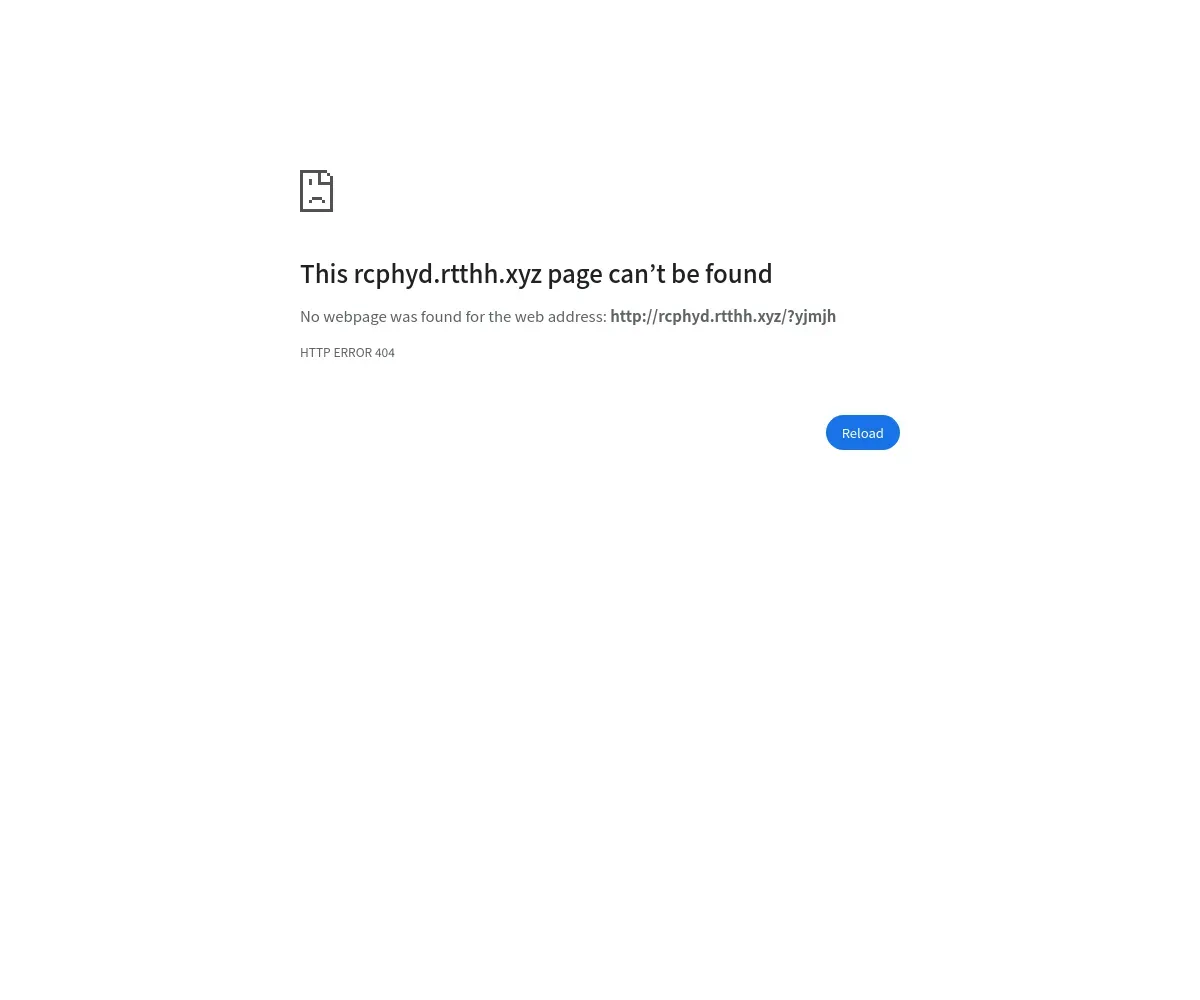Click the 'http://' prefix of the bold address

[634, 316]
